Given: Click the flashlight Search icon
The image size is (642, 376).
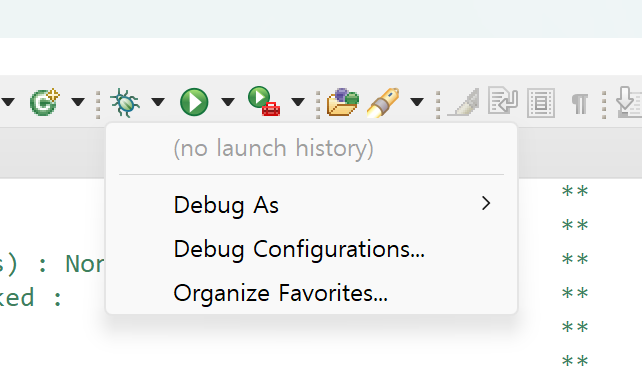Looking at the screenshot, I should [383, 102].
